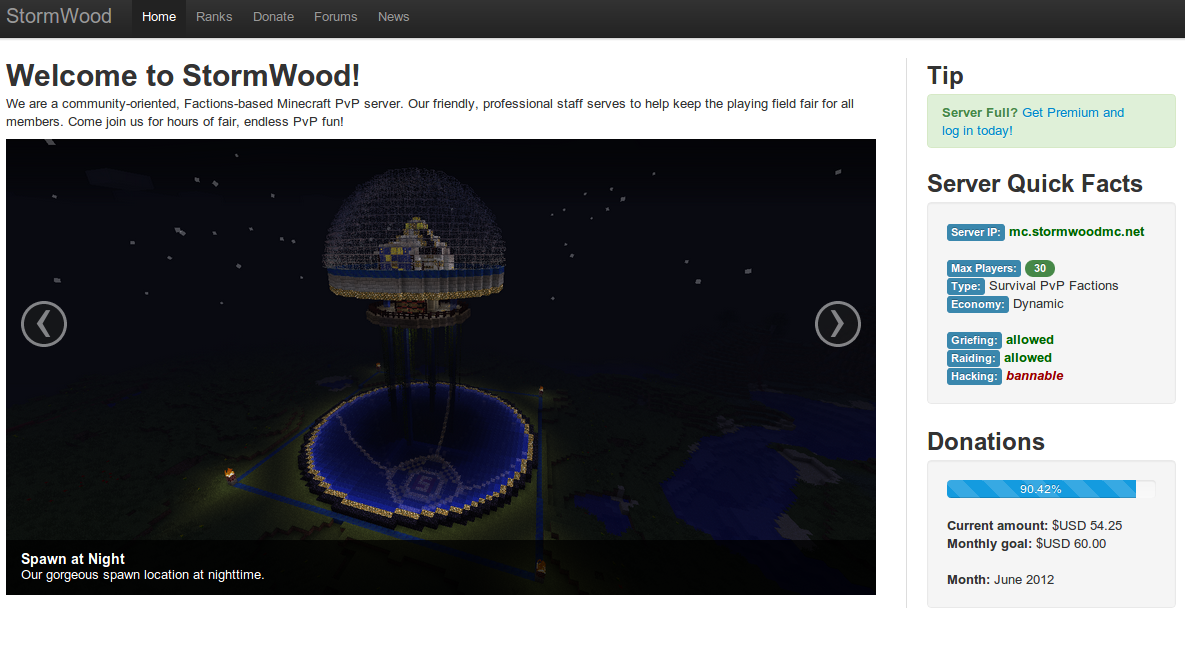Go to the Donate page
The image size is (1185, 656).
coord(273,17)
